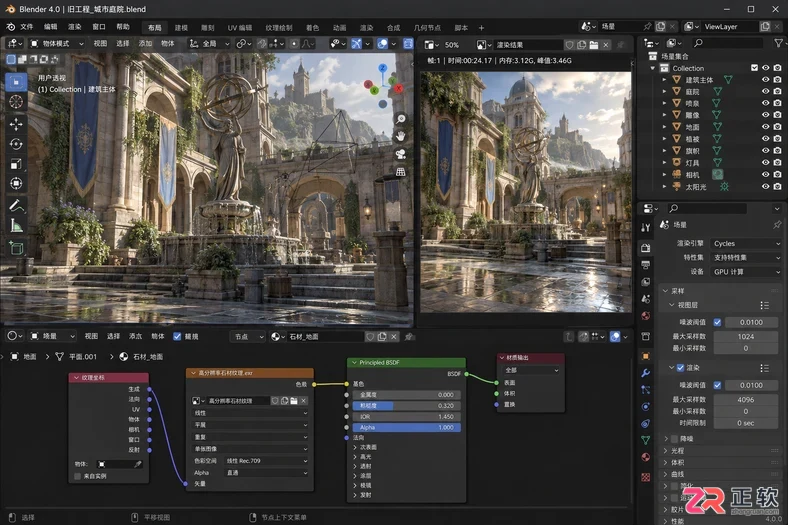Open the 色彩空间 线性 Rec.709 dropdown

[266, 461]
